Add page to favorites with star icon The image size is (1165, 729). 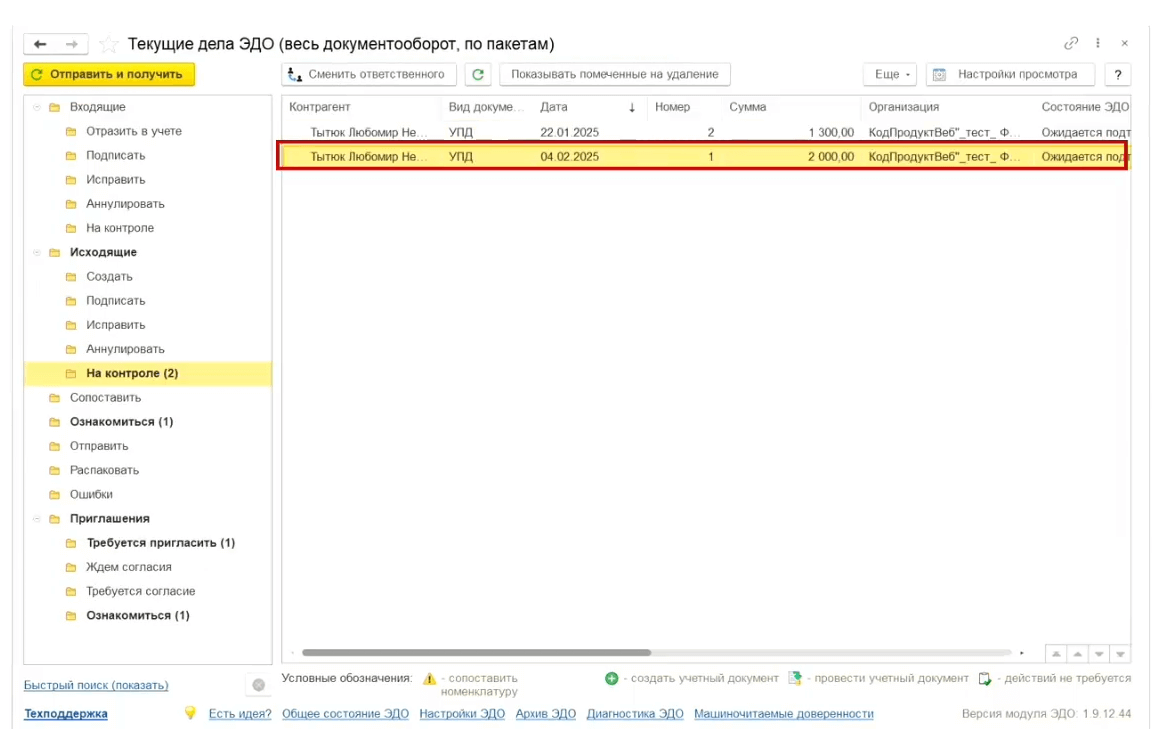coord(109,45)
